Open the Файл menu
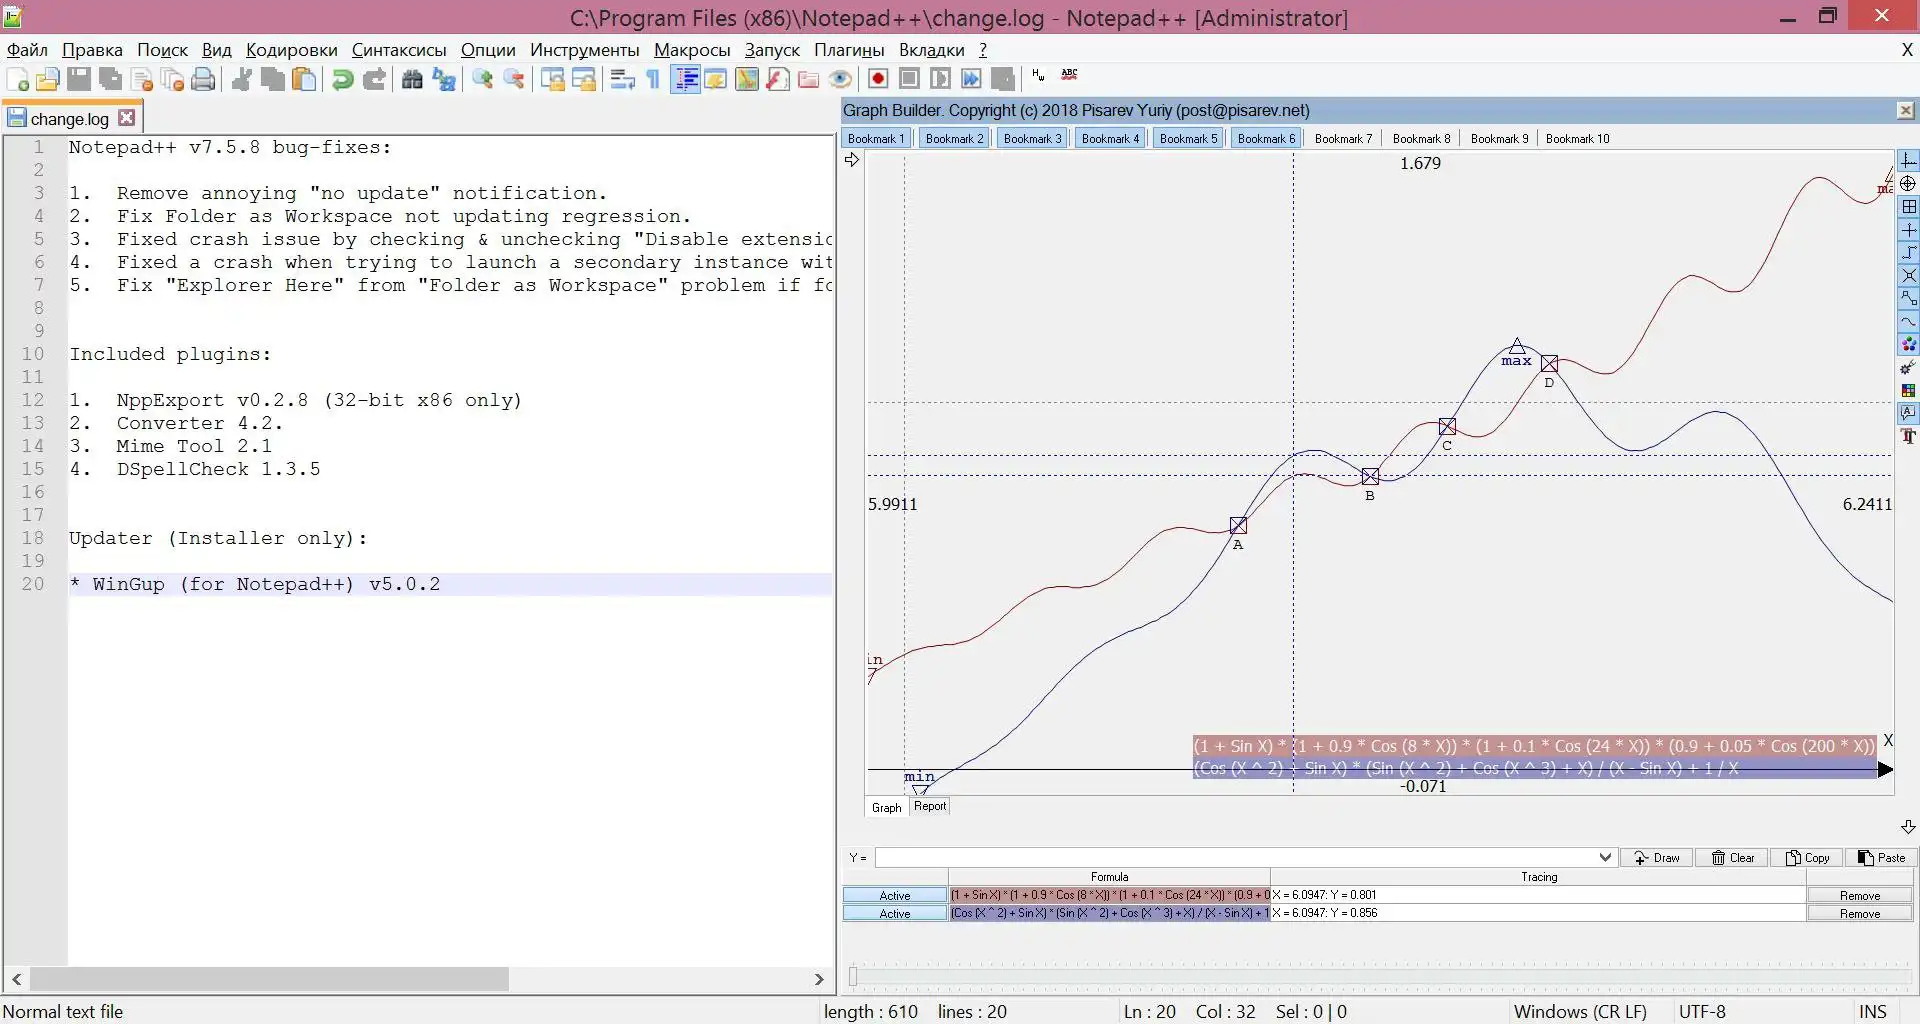This screenshot has height=1024, width=1920. click(27, 50)
